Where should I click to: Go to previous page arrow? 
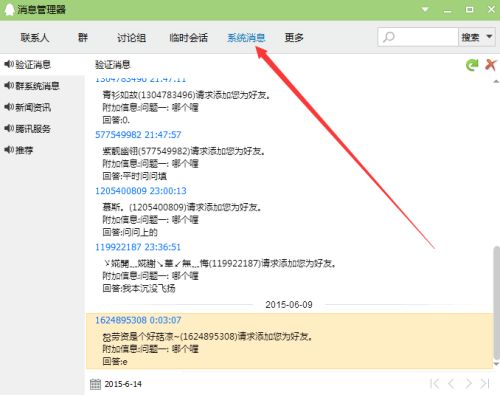pos(451,384)
